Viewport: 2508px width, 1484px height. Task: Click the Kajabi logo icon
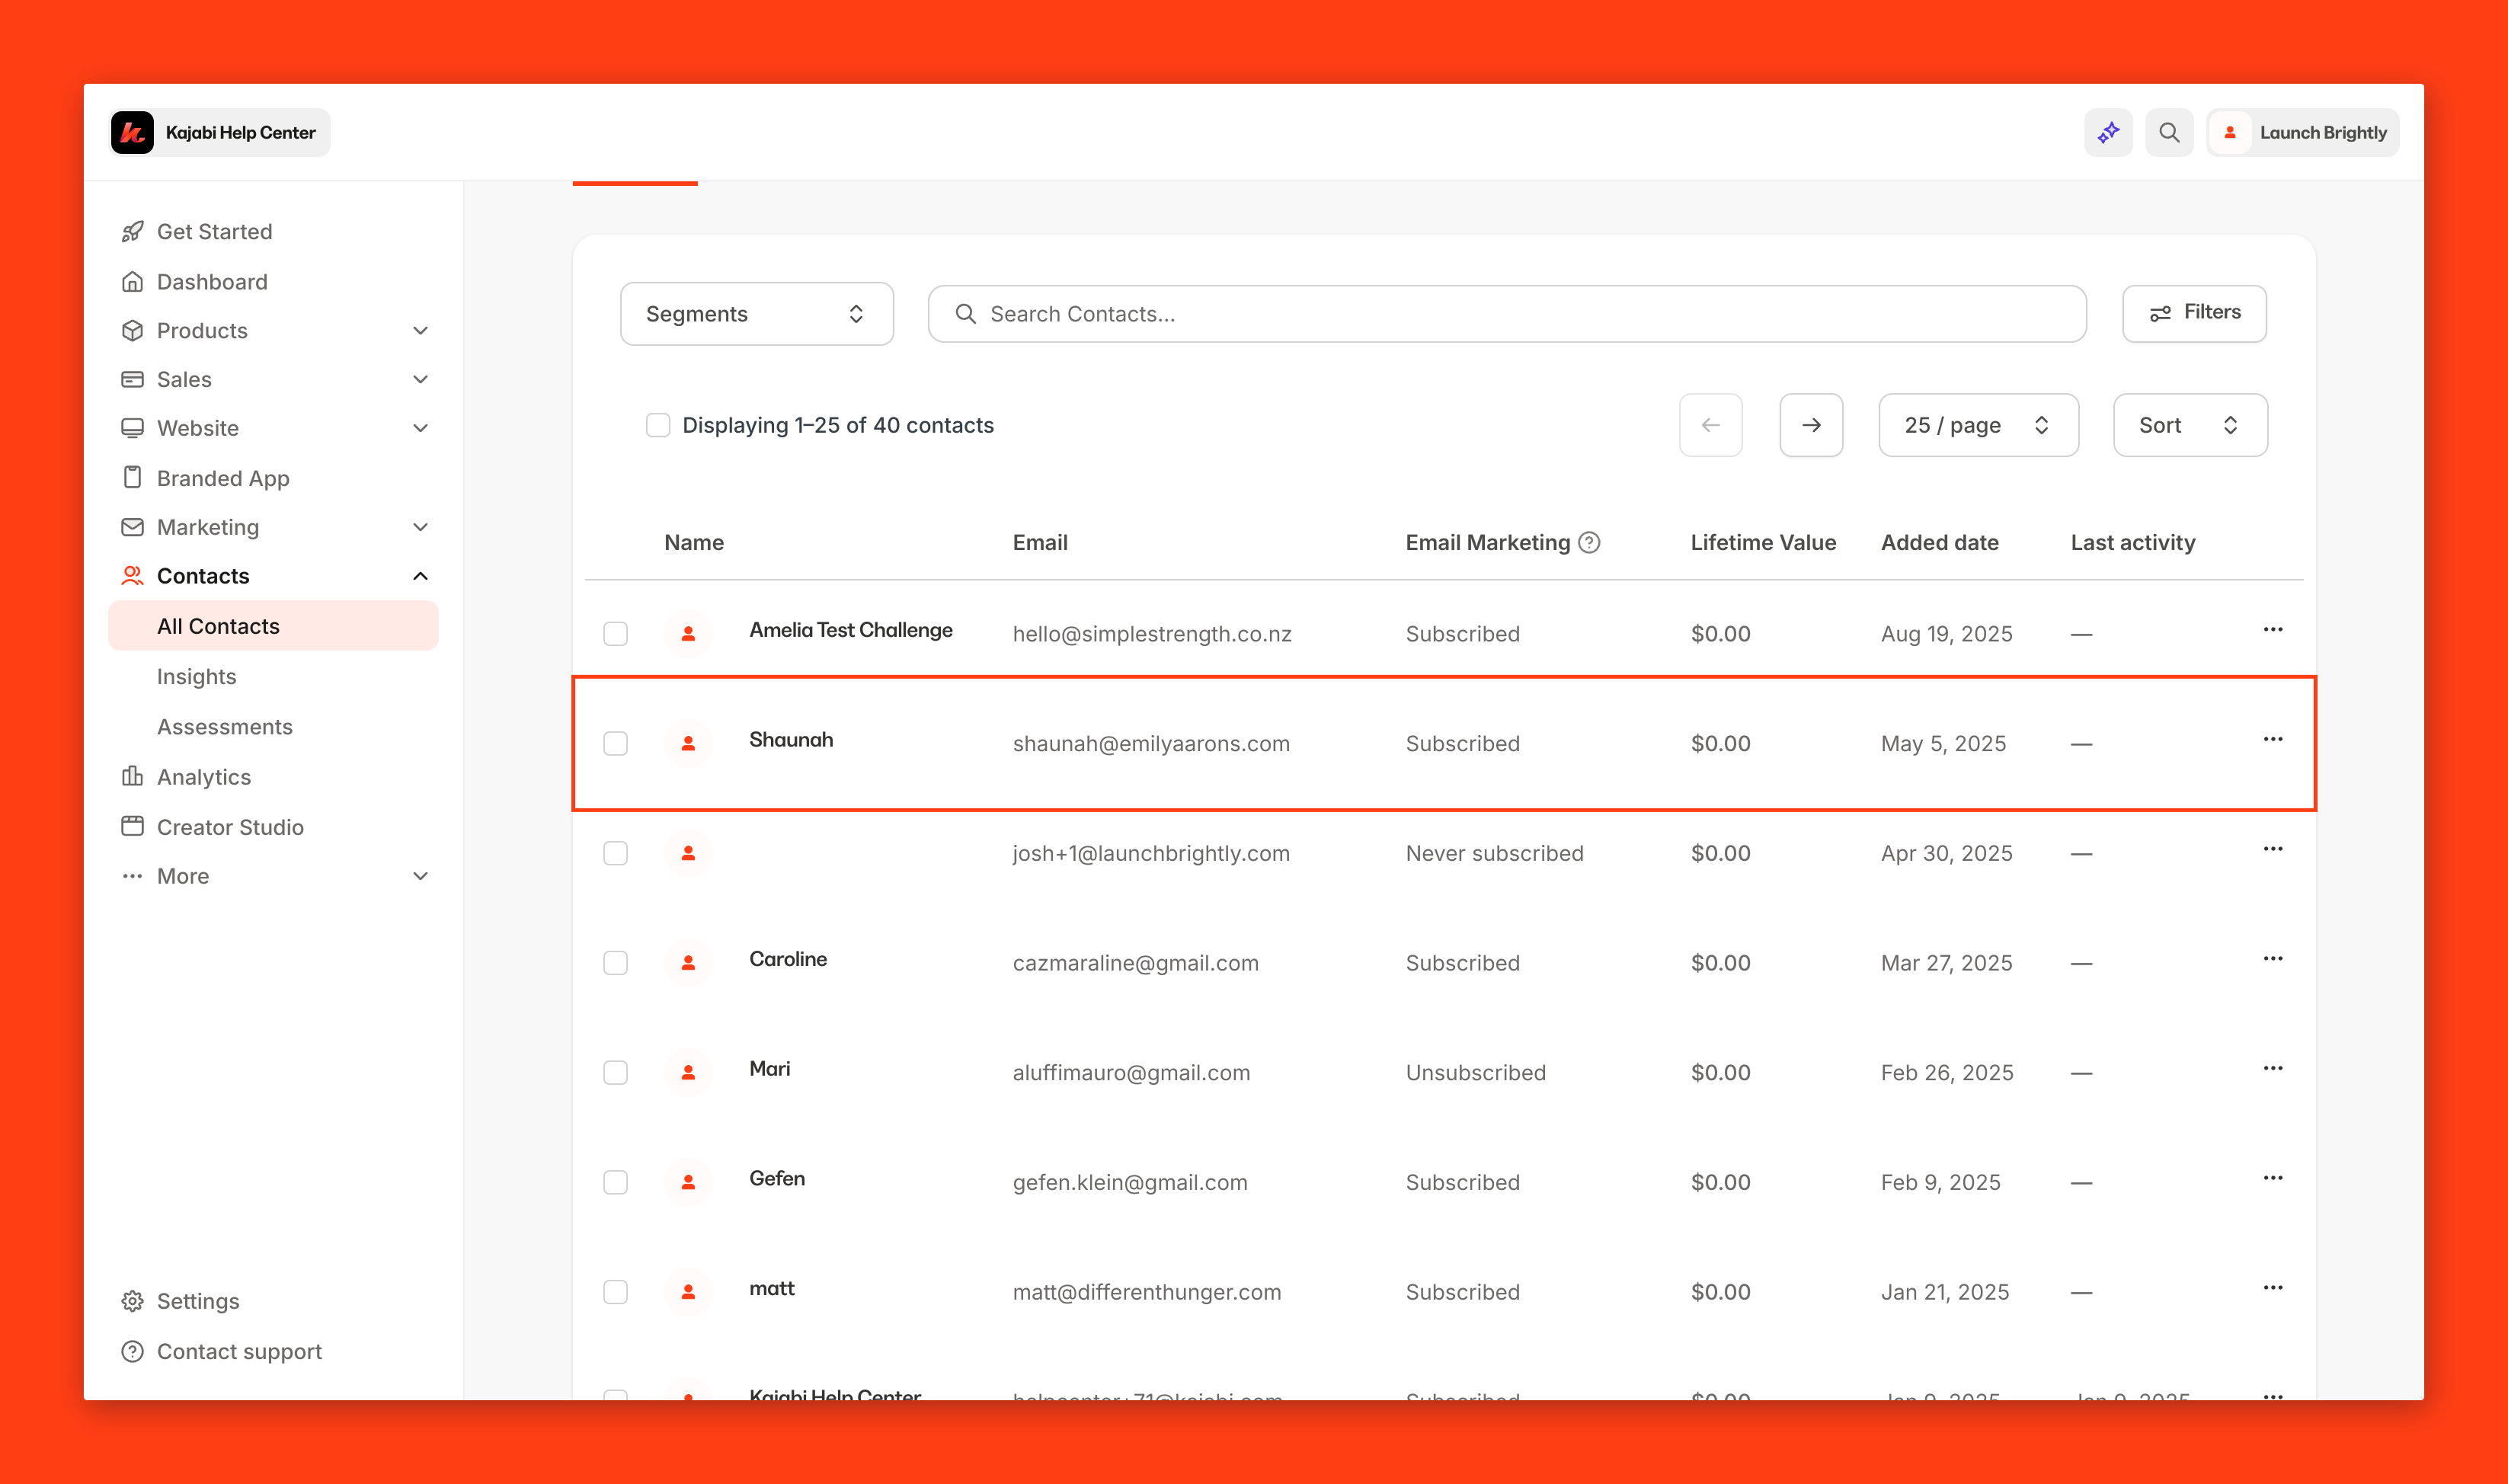133,133
